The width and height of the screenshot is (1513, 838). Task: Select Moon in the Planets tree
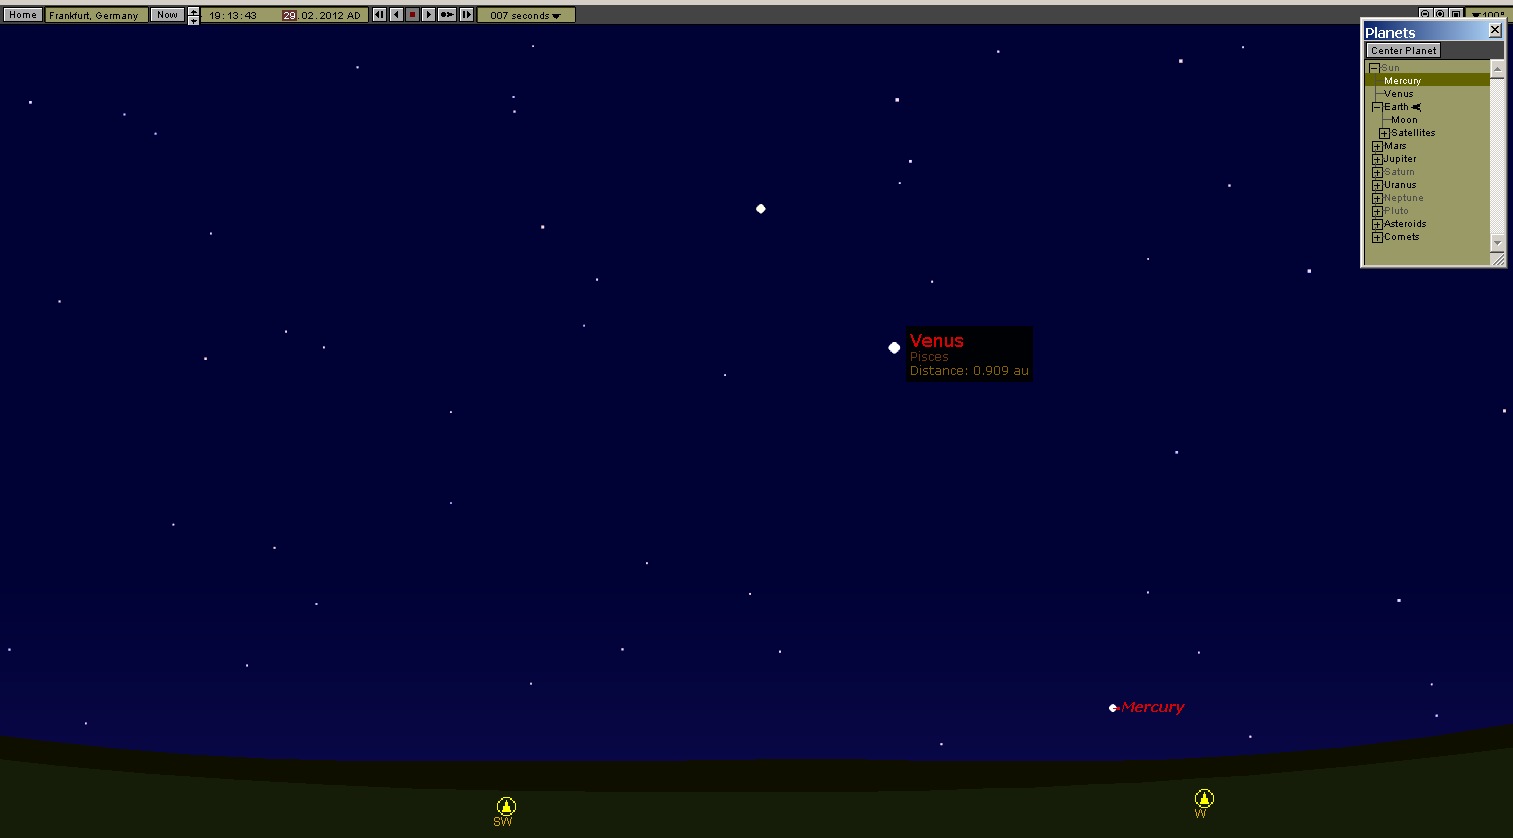pyautogui.click(x=1404, y=120)
